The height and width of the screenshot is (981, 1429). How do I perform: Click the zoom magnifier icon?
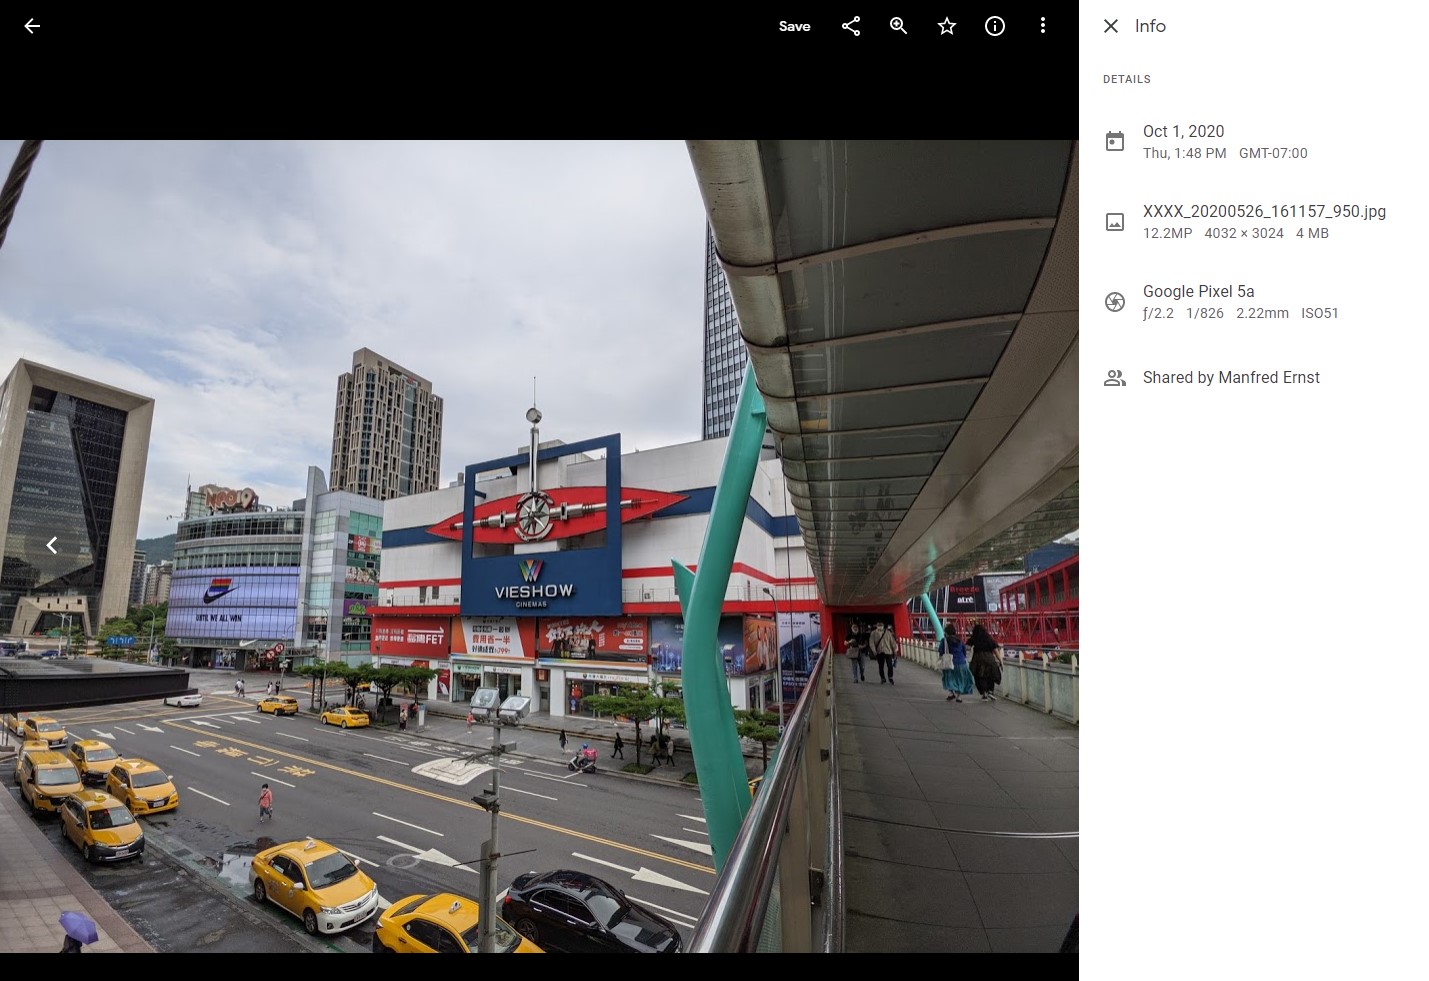(x=899, y=26)
